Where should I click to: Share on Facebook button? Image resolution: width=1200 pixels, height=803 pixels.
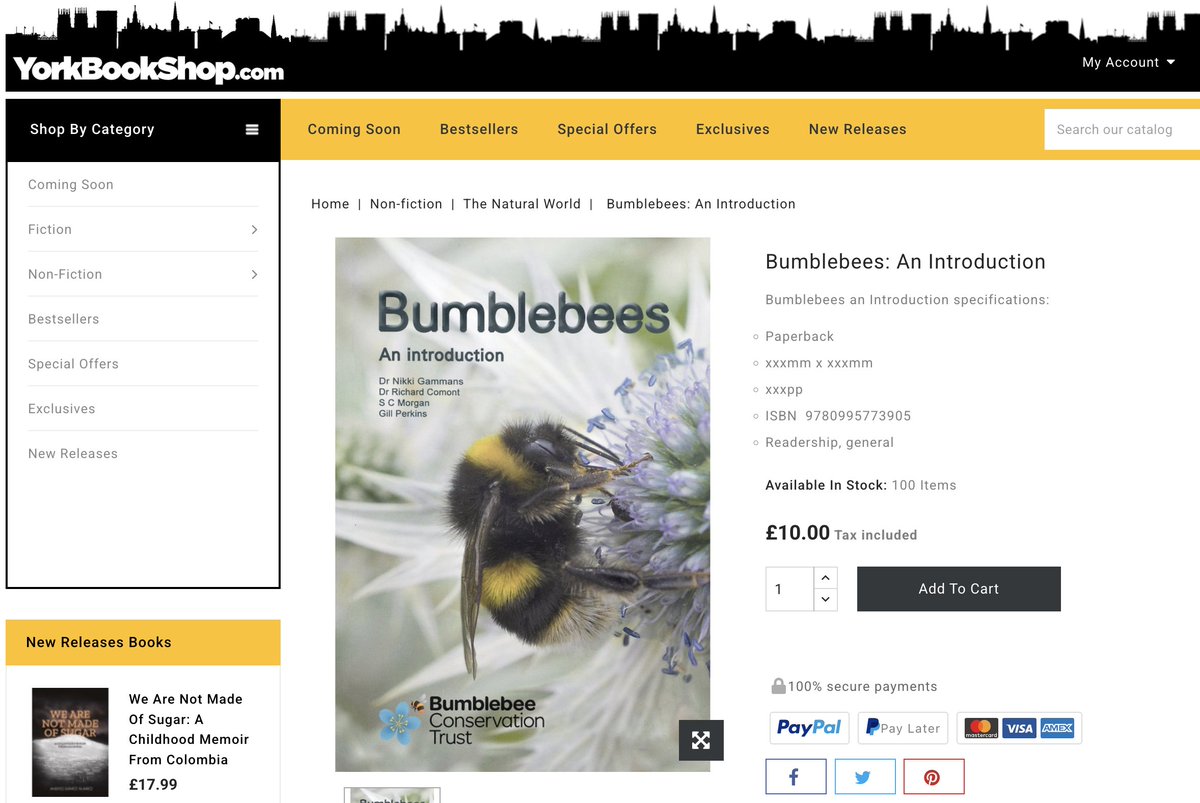coord(796,777)
